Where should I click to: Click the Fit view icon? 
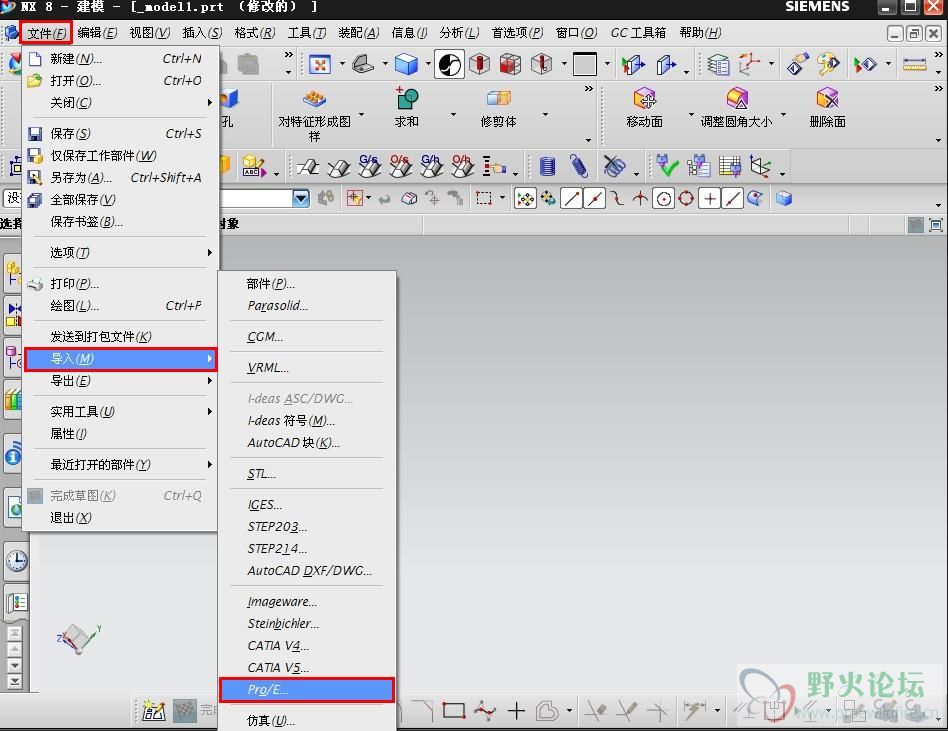[320, 64]
